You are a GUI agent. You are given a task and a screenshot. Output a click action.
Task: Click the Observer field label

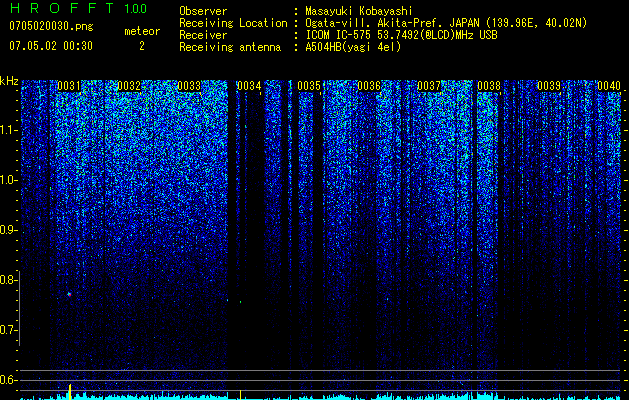point(203,11)
